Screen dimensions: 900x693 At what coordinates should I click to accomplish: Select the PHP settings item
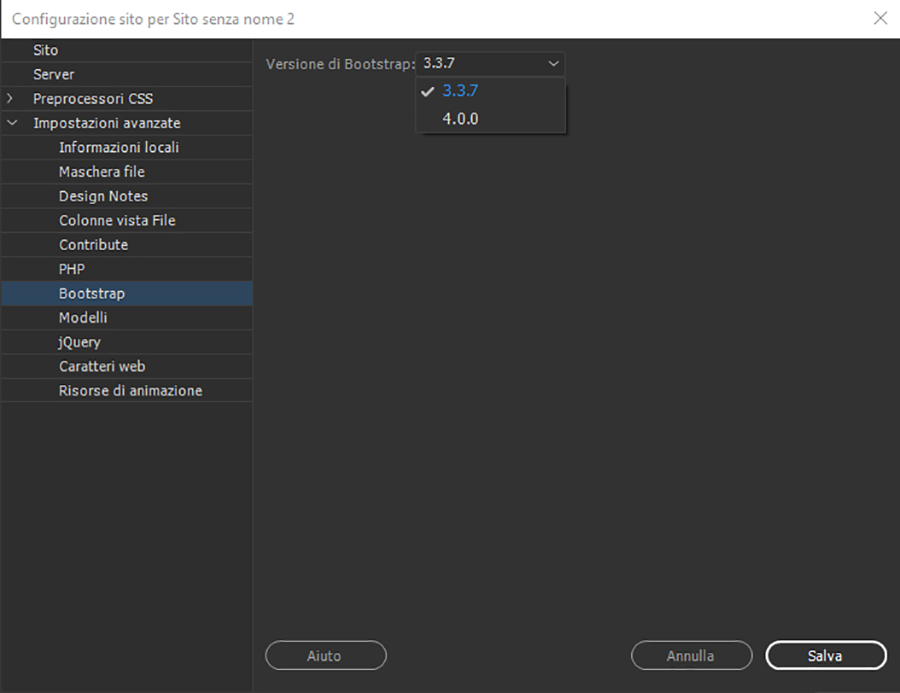(x=126, y=269)
